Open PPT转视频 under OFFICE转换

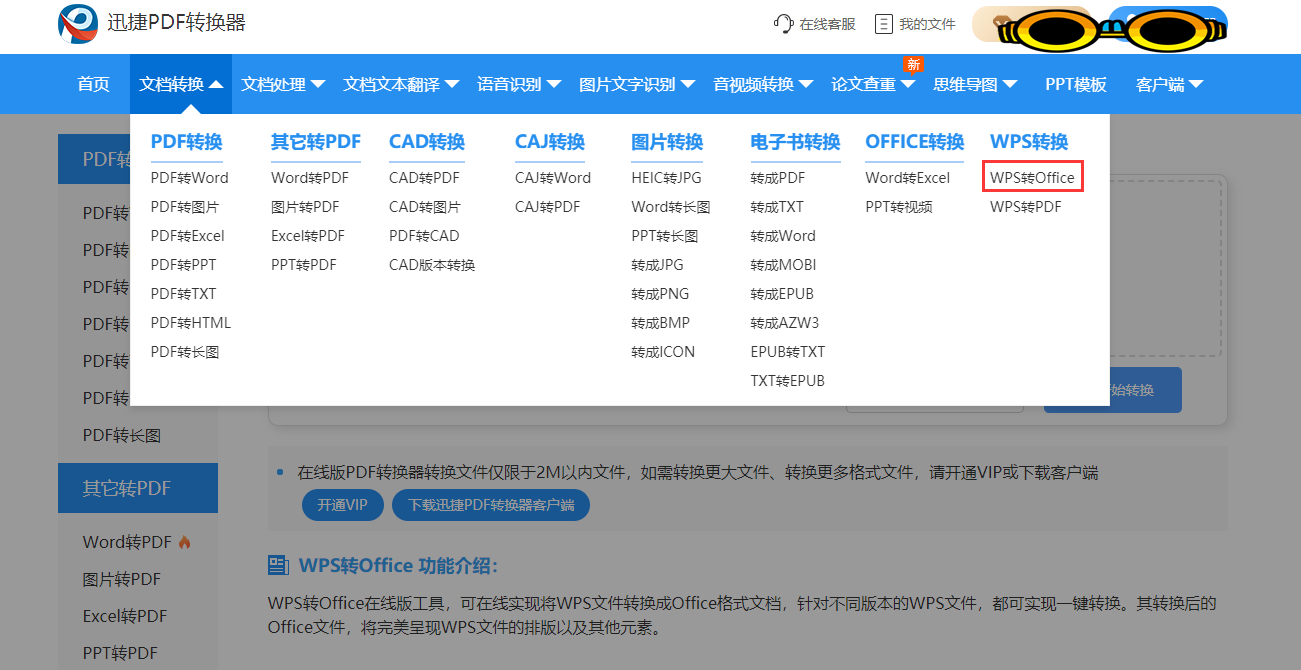[x=899, y=207]
